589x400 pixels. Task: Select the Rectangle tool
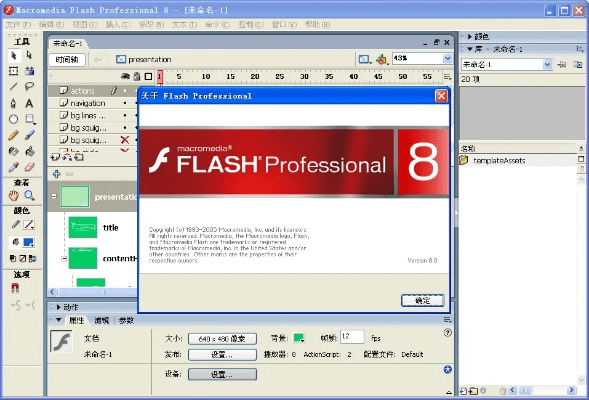pos(29,119)
